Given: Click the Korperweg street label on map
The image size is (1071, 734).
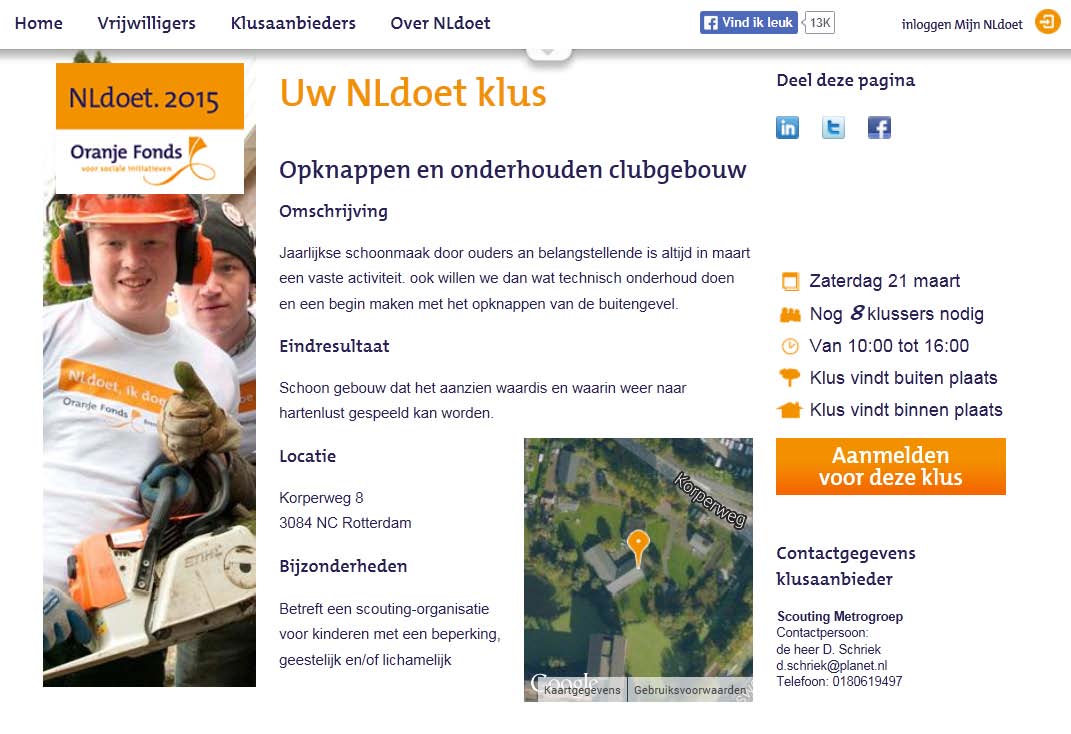Looking at the screenshot, I should (710, 500).
